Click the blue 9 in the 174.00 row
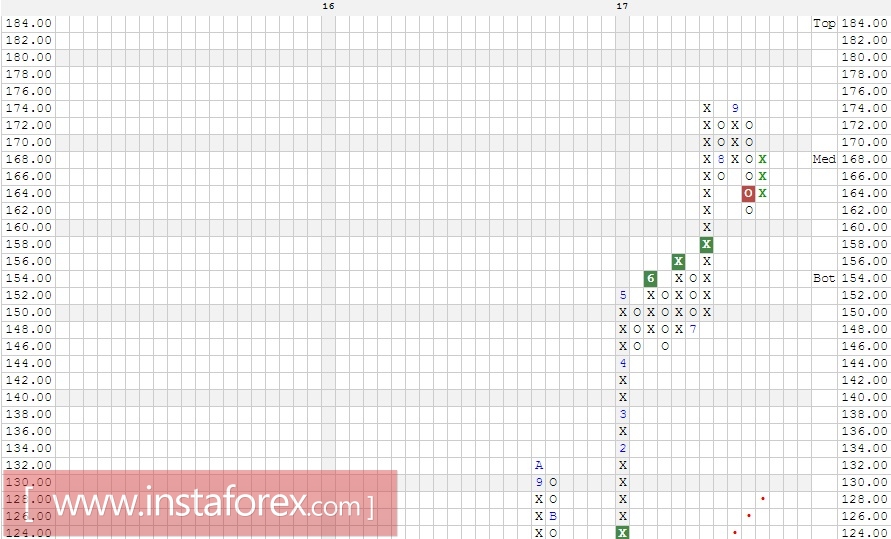This screenshot has height=539, width=891. [735, 108]
